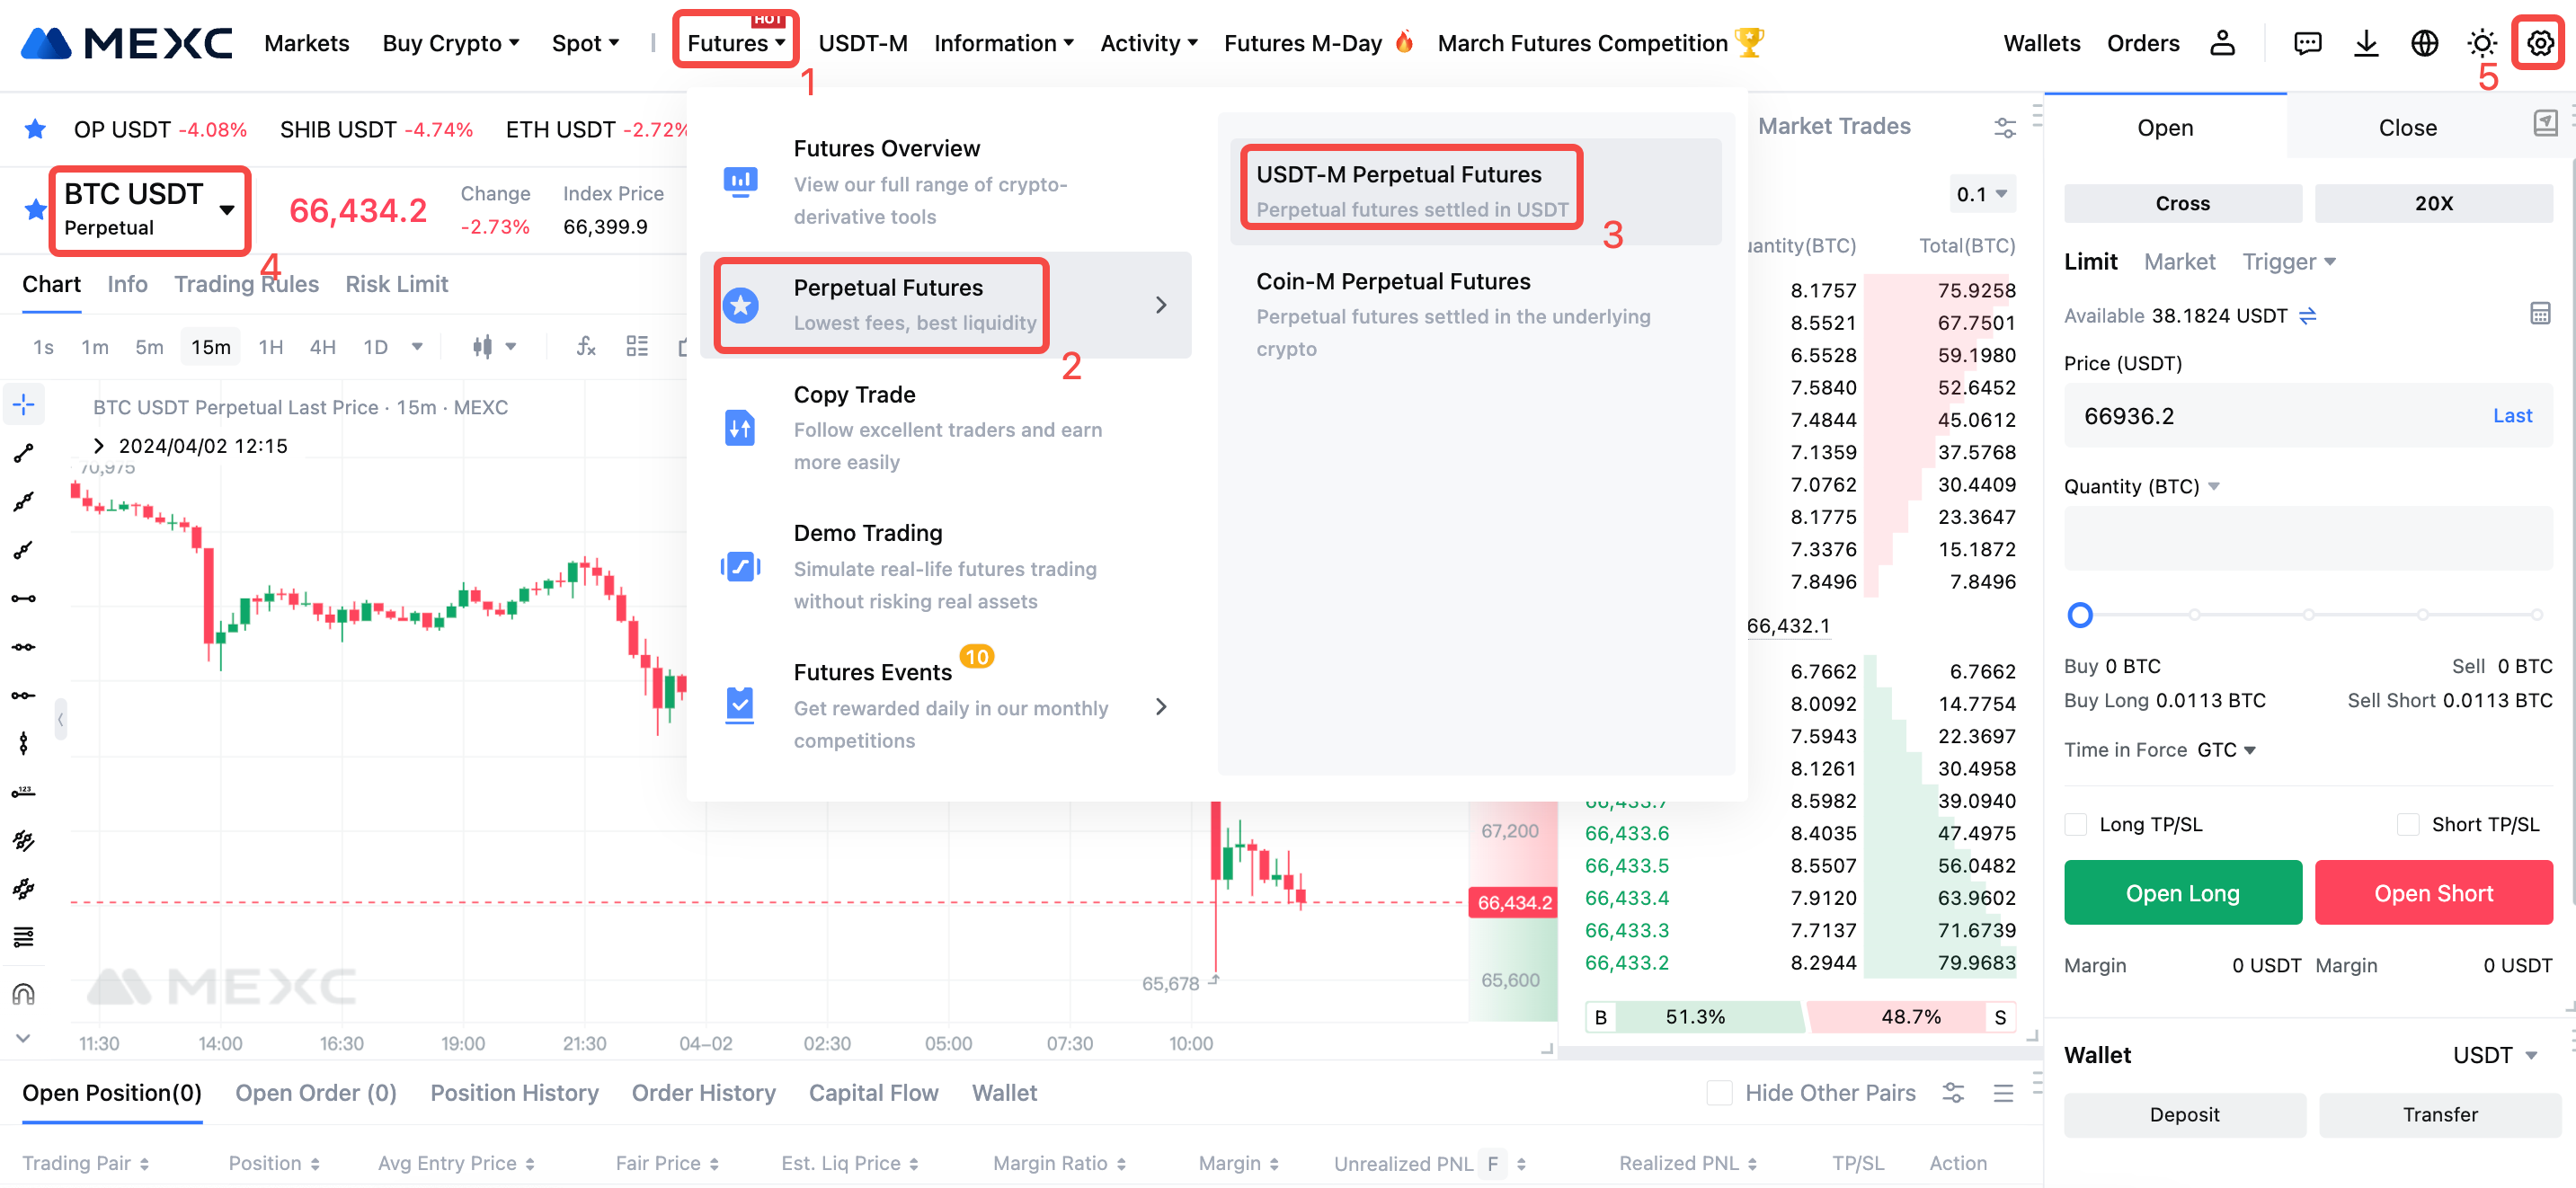Expand the Information menu
The height and width of the screenshot is (1188, 2576).
[1004, 43]
